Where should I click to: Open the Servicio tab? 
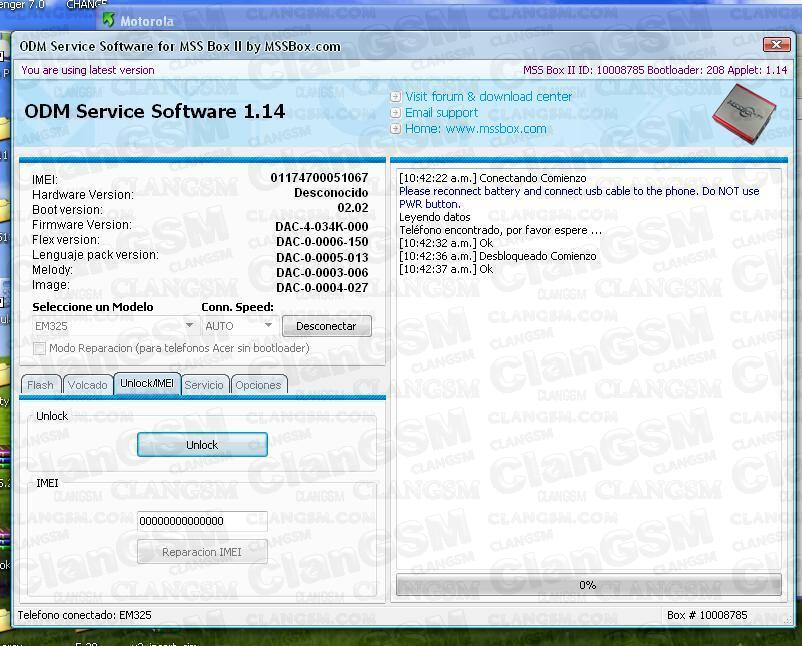[x=204, y=385]
